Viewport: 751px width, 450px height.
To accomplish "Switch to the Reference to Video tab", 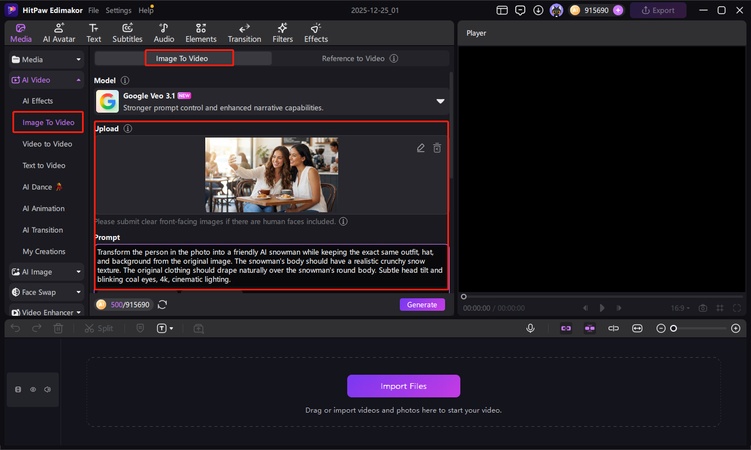I will point(353,59).
